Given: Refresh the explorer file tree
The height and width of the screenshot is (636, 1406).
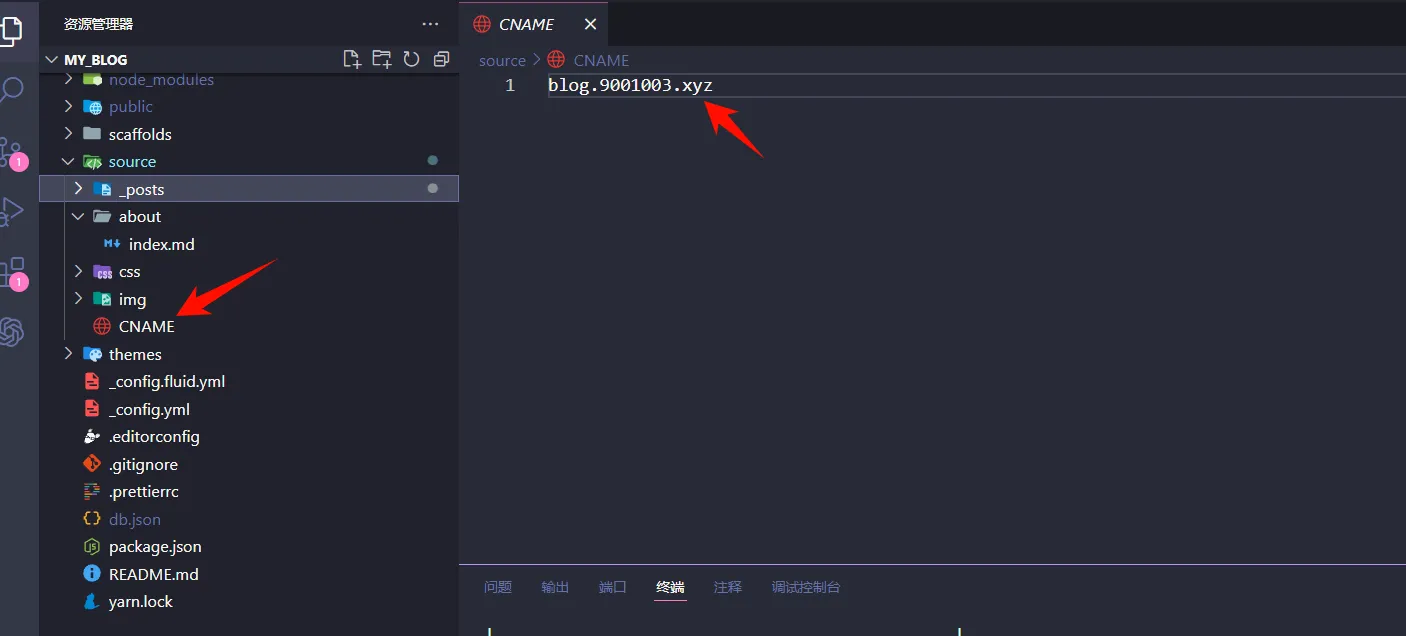Looking at the screenshot, I should 411,59.
